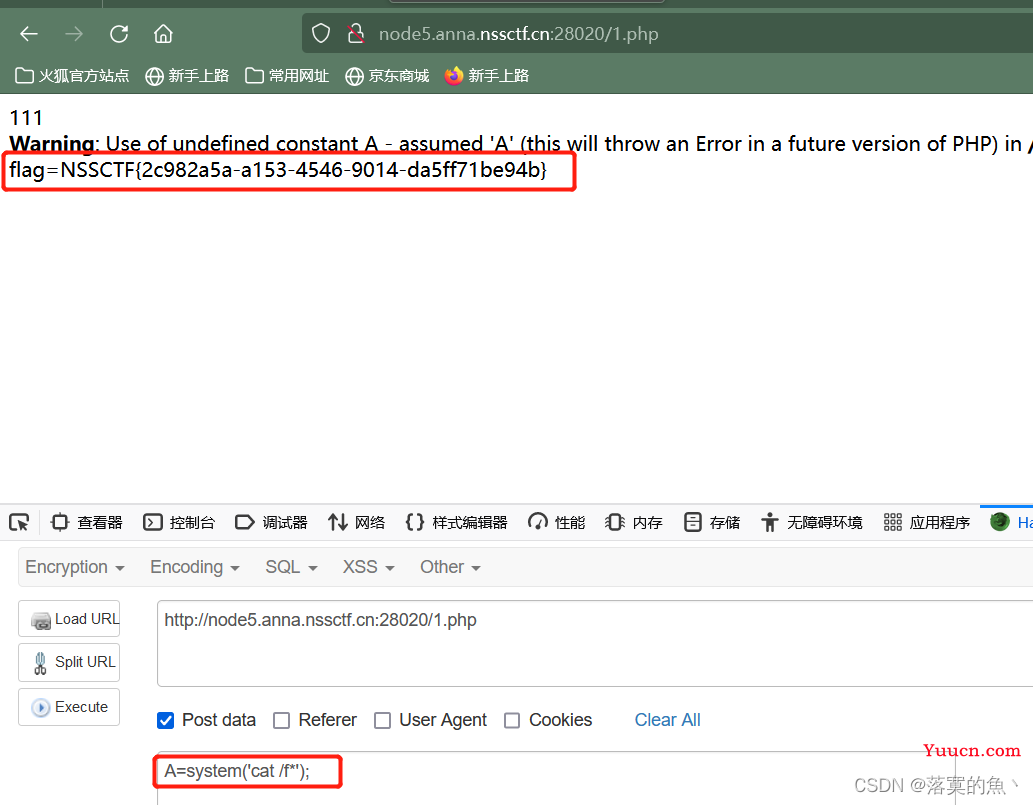Image resolution: width=1033 pixels, height=805 pixels.
Task: Click the Clear All link
Action: point(667,720)
